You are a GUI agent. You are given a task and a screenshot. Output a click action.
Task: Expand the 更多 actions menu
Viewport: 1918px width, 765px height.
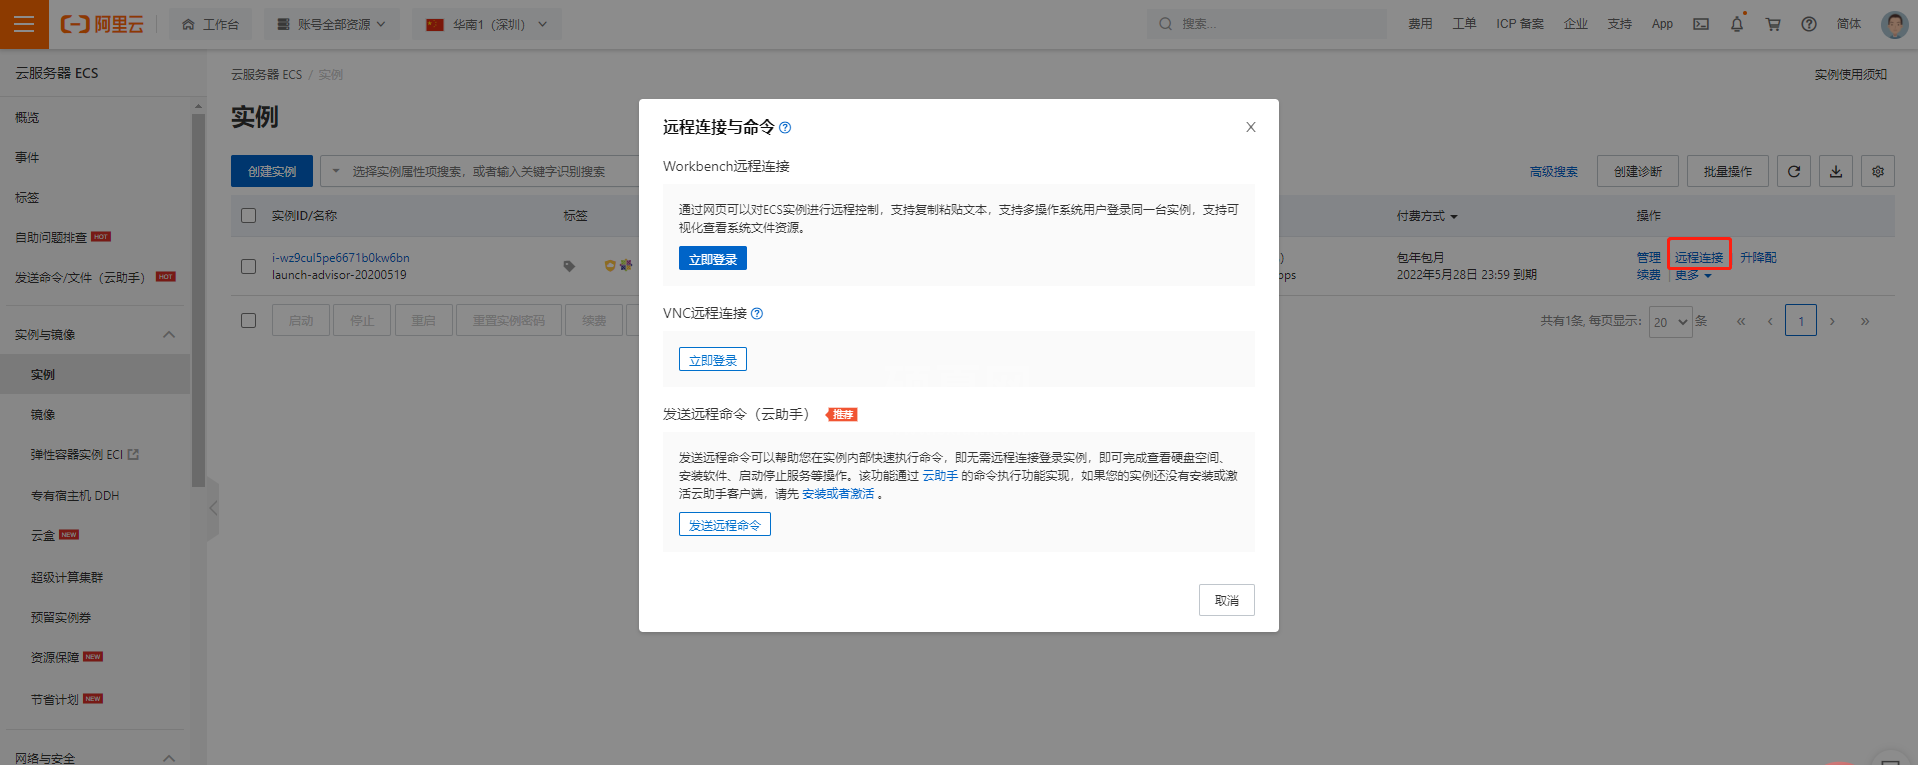1694,275
